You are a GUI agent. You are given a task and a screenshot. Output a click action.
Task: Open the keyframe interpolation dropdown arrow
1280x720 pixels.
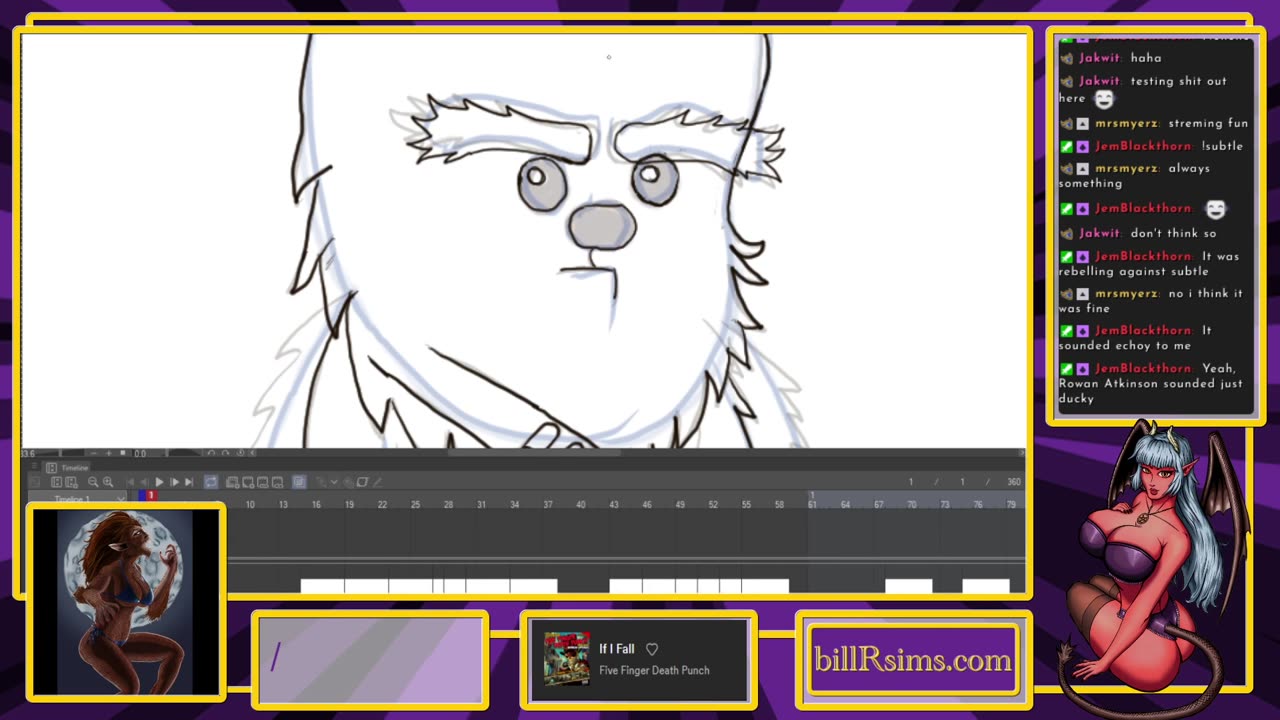pyautogui.click(x=334, y=482)
